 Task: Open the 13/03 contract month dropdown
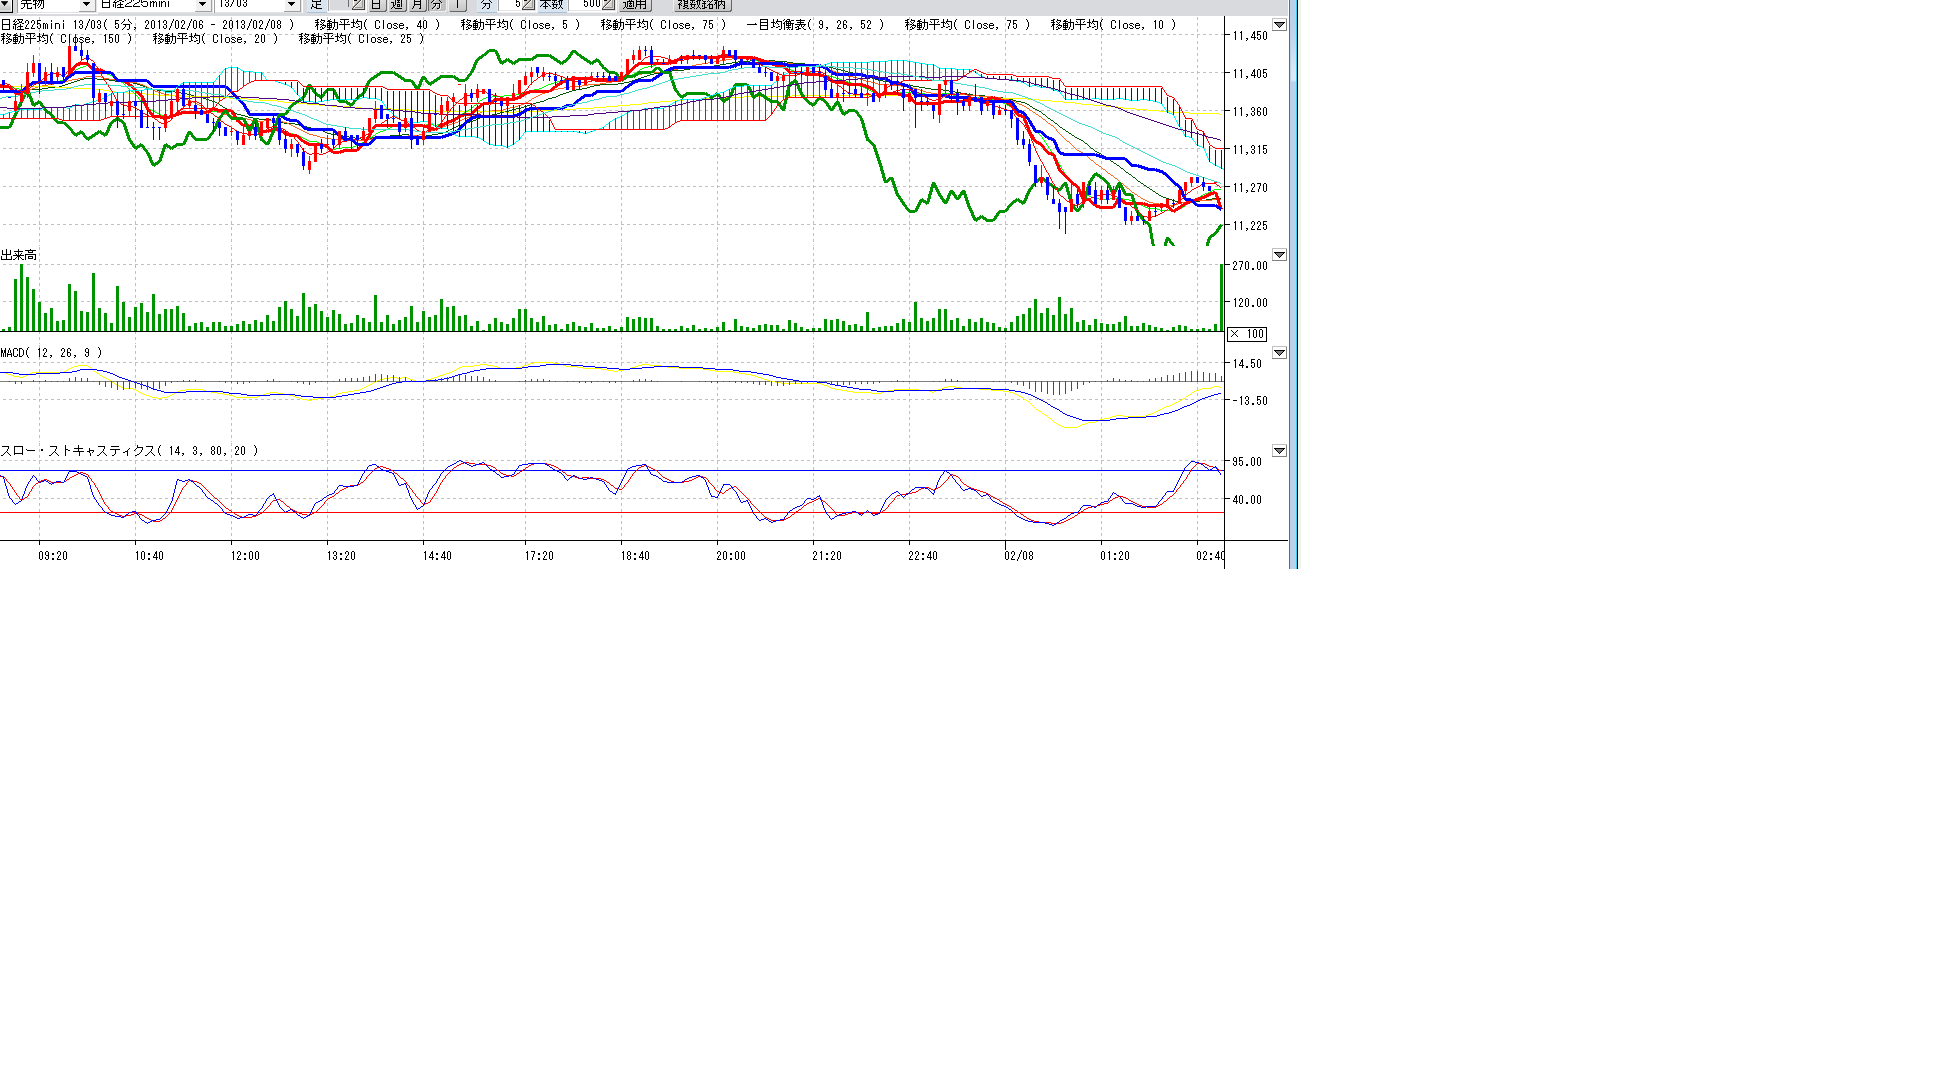pyautogui.click(x=291, y=5)
